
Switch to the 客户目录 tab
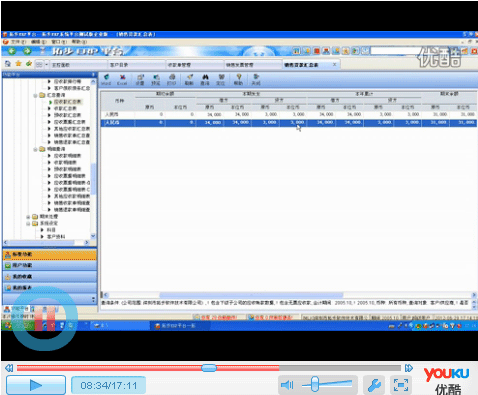point(137,64)
